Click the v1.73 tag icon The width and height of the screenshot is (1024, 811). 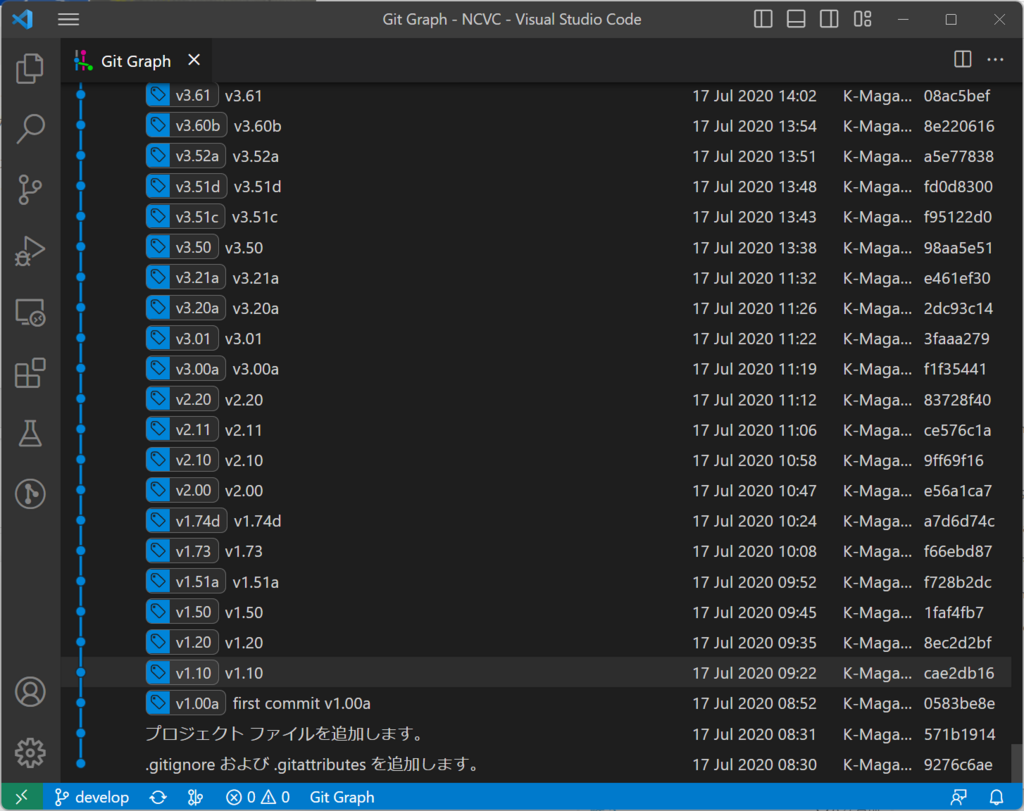[157, 551]
